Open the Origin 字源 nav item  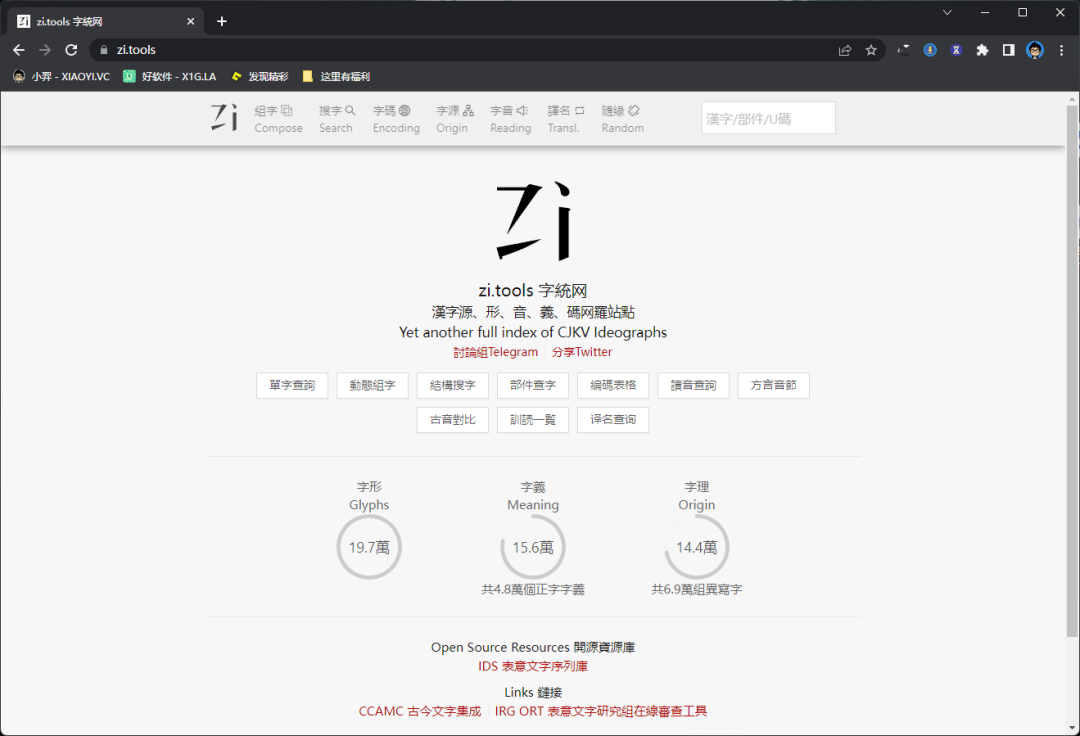pos(454,118)
